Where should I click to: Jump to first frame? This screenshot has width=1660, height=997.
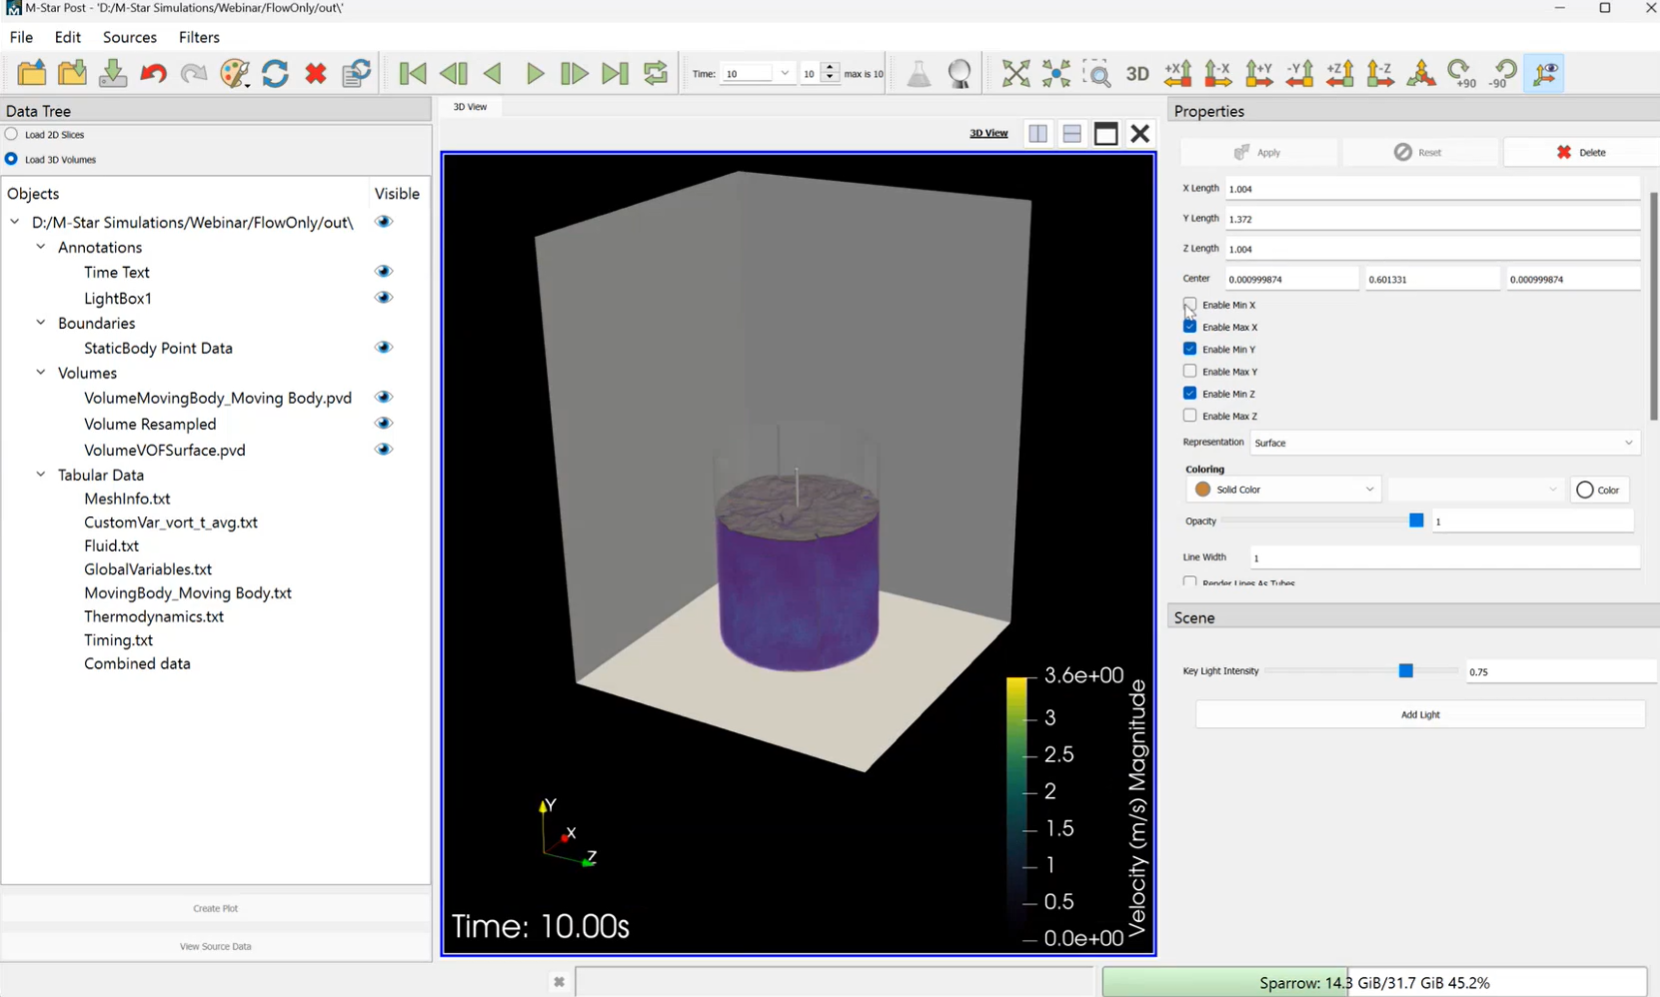click(412, 73)
